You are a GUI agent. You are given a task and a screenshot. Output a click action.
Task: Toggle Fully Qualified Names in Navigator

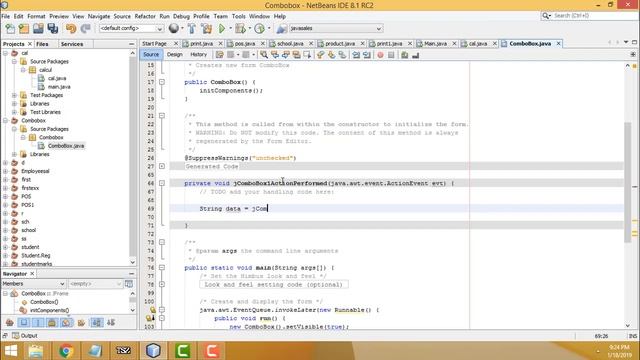pyautogui.click(x=81, y=322)
